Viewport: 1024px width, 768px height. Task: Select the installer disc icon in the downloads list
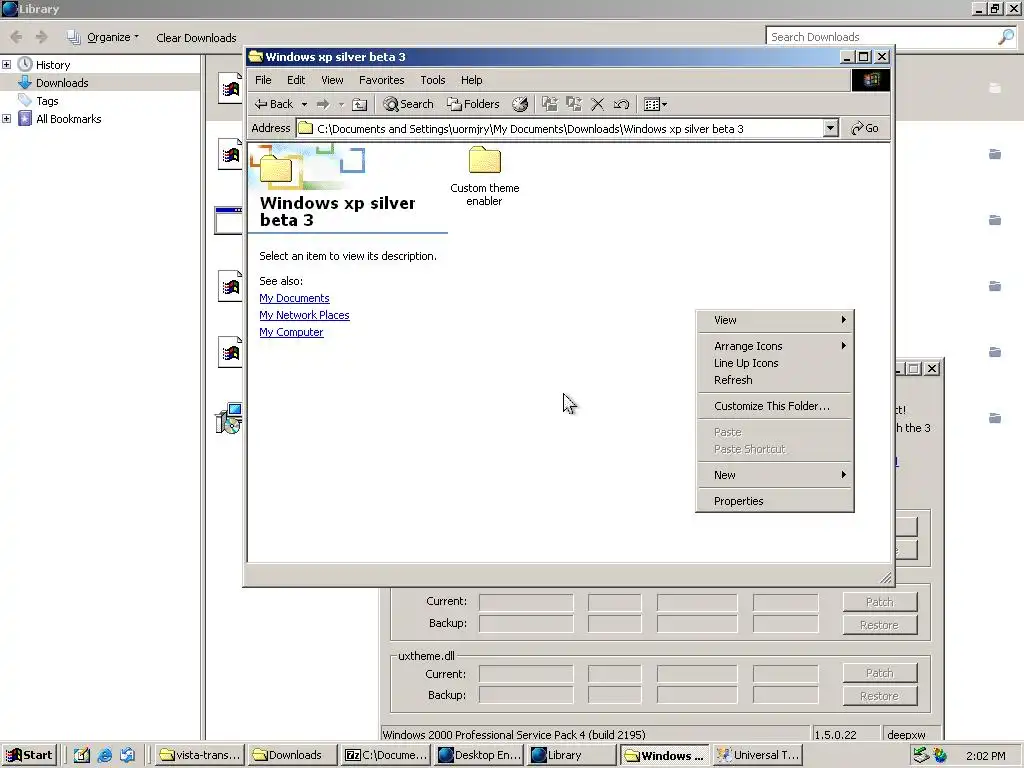tap(229, 419)
